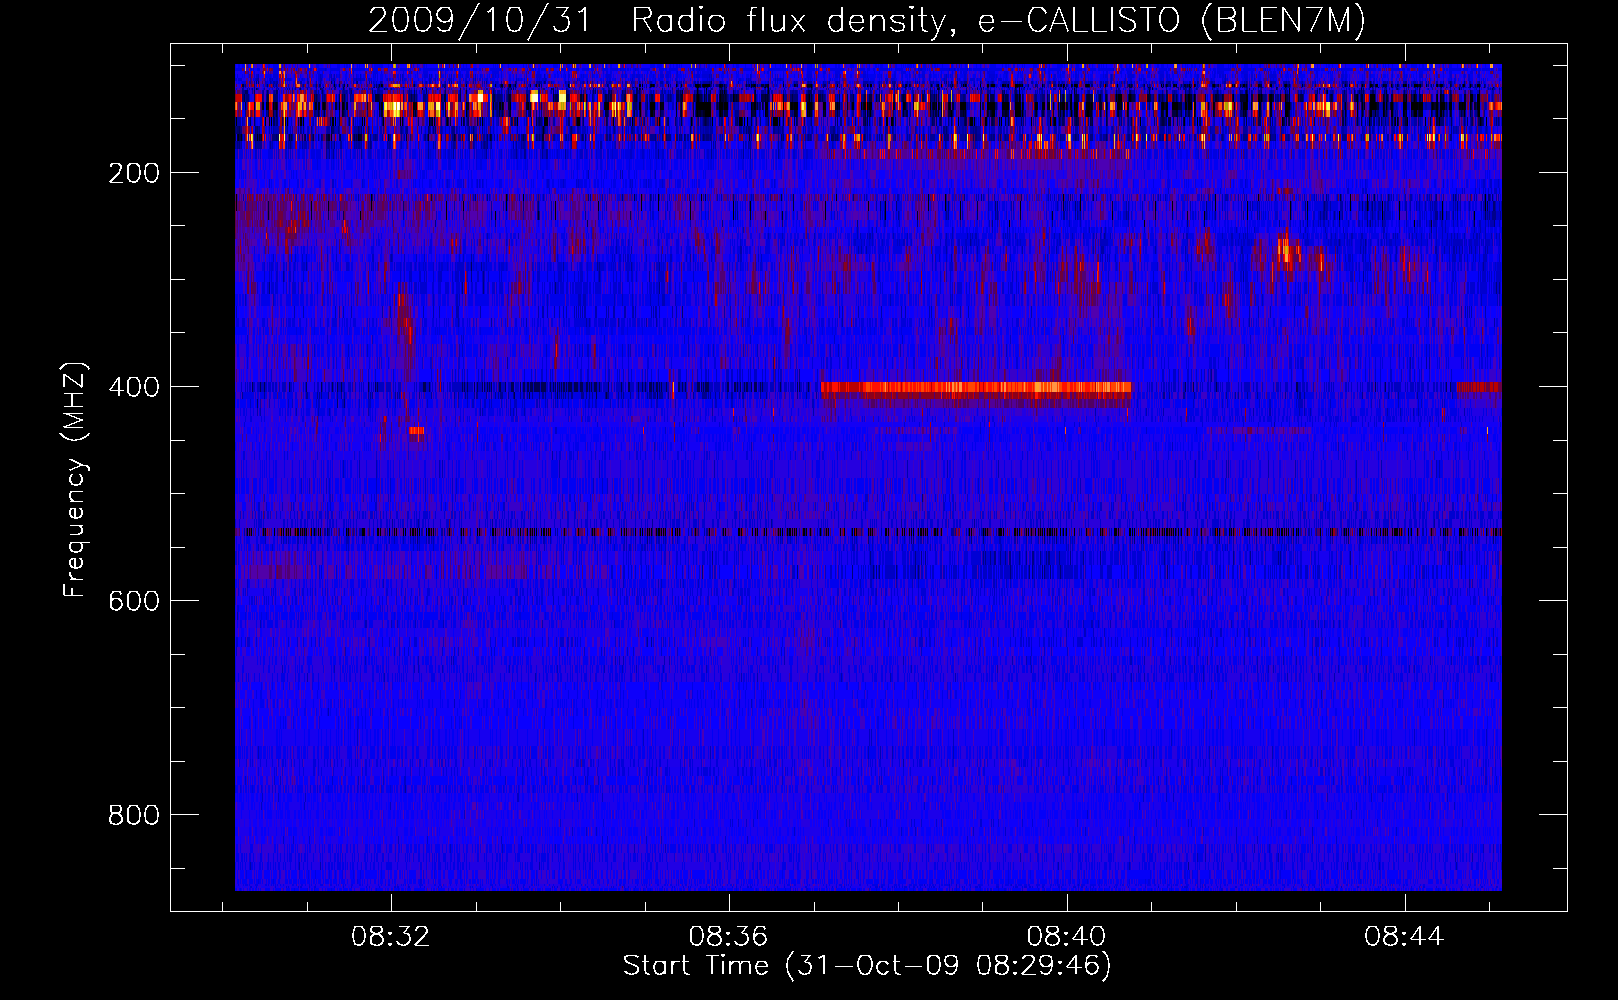Click the 800 frequency tick label
Screen dimensions: 1618x1000
pos(134,815)
